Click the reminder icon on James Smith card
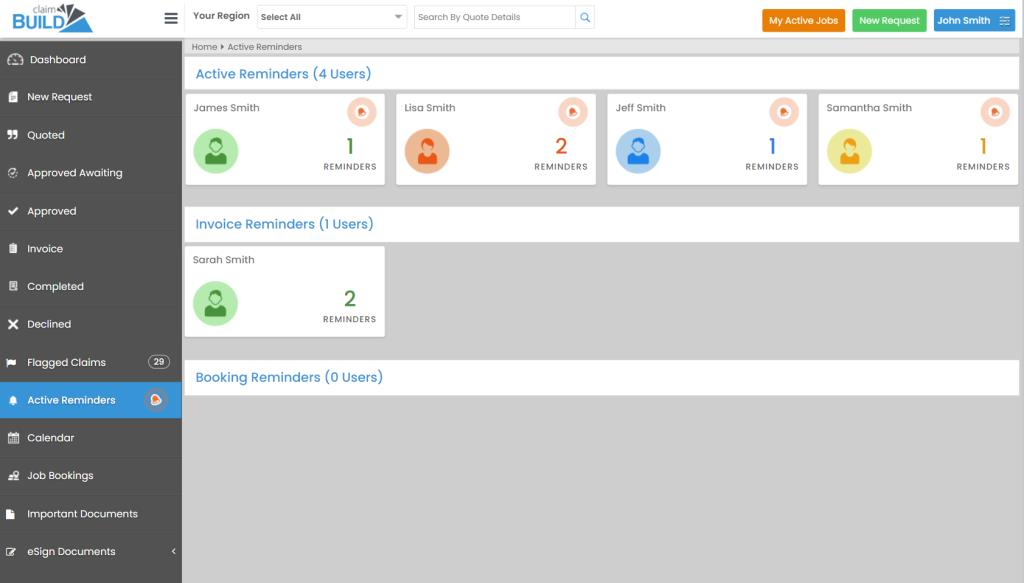This screenshot has width=1024, height=583. tap(361, 112)
